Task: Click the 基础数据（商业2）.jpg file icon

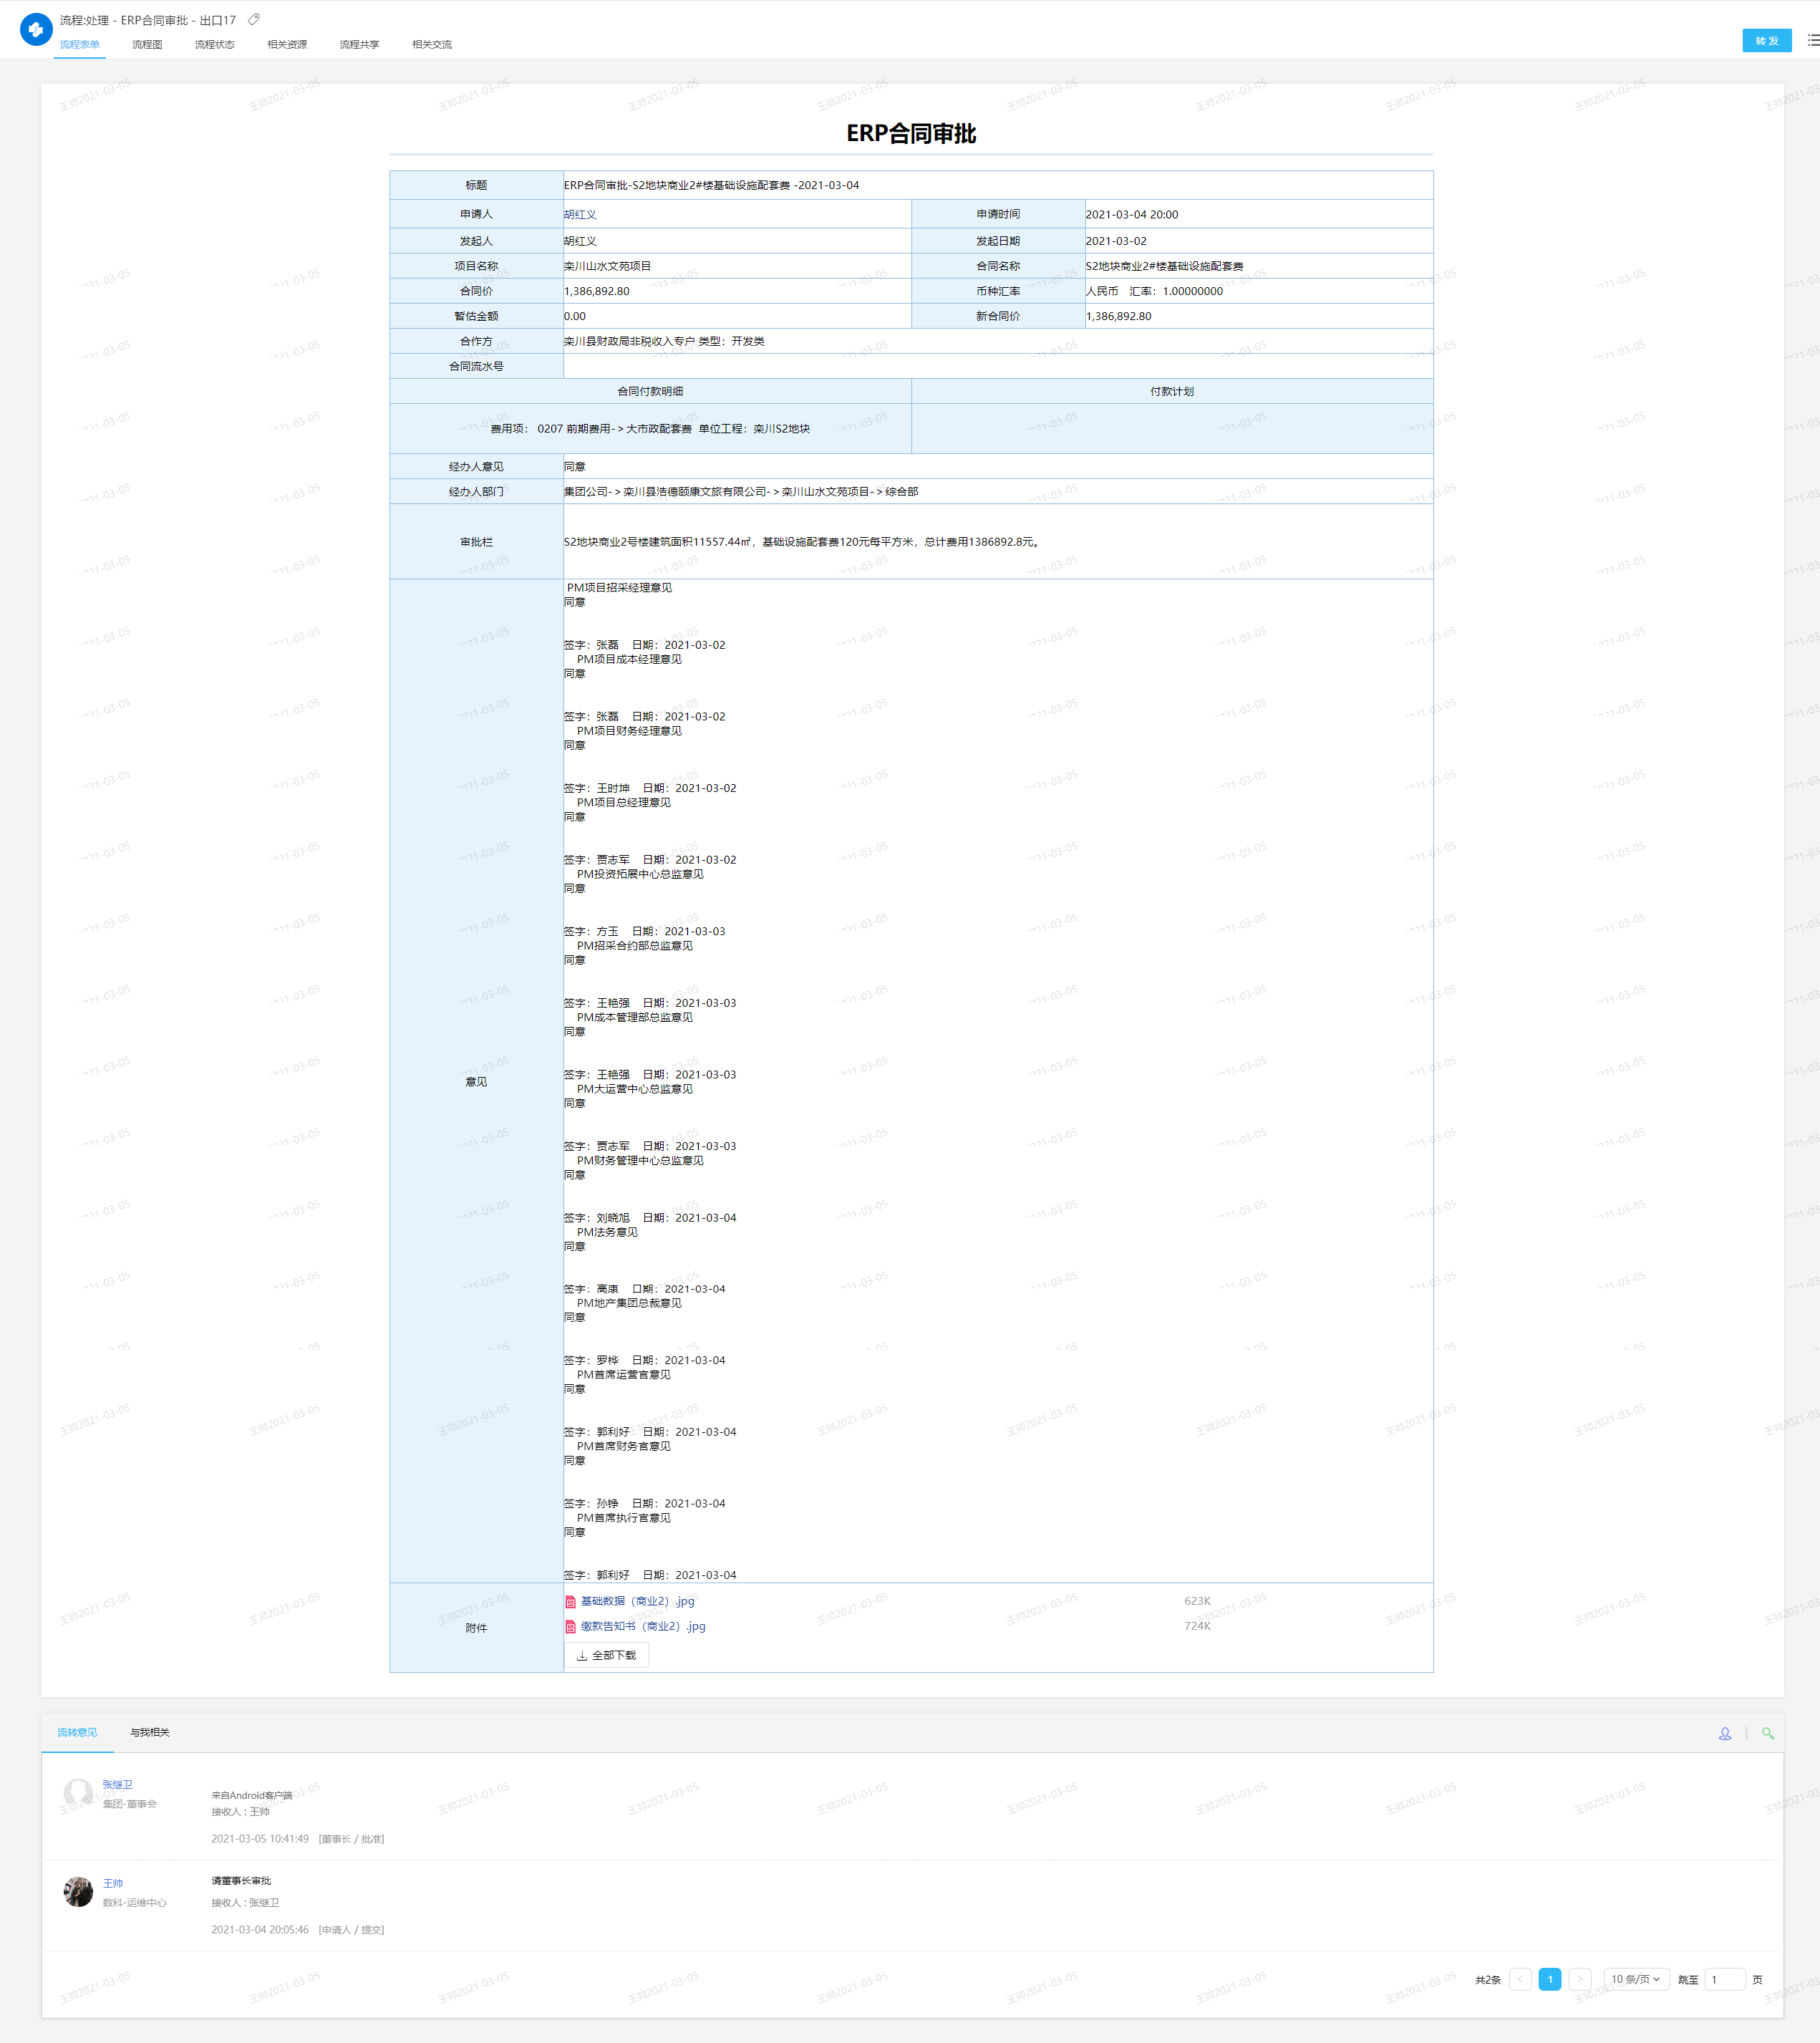Action: point(570,1601)
